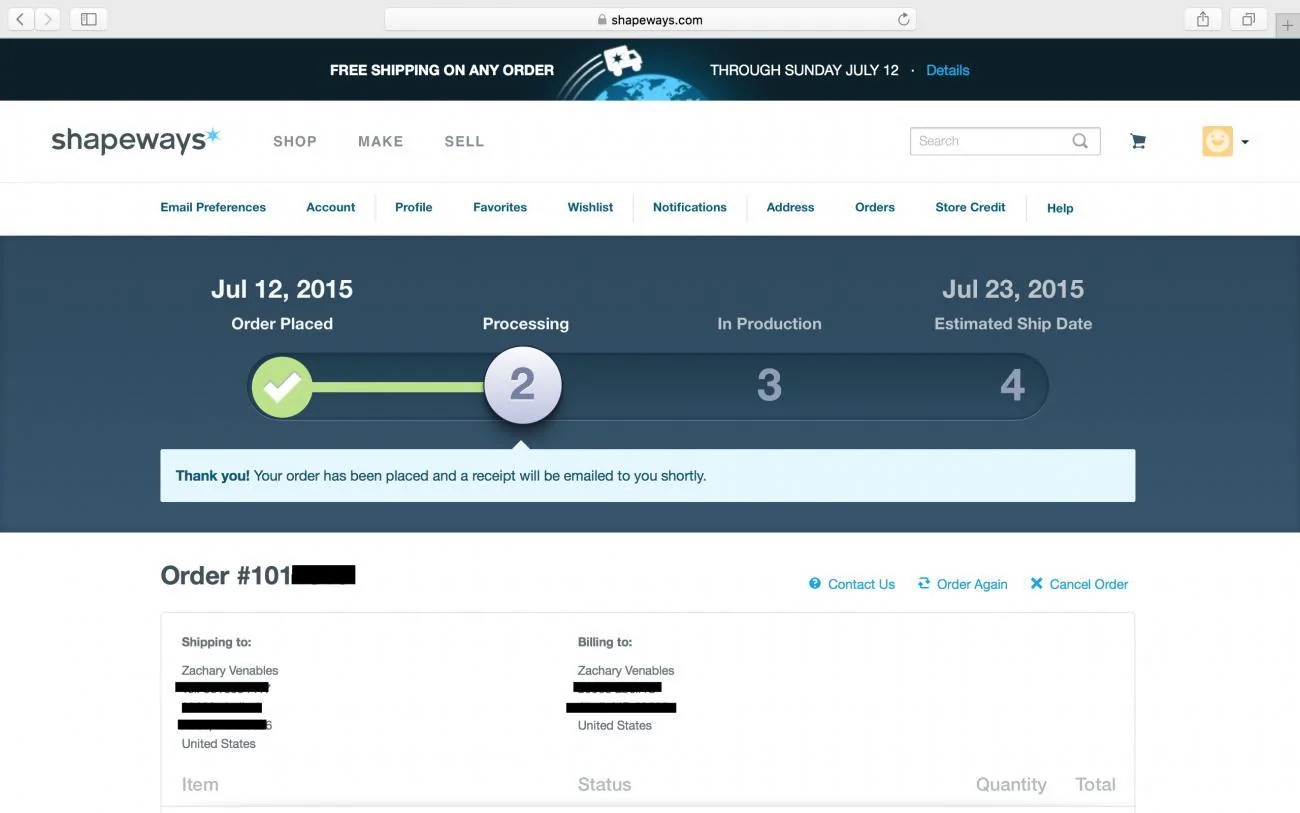Click the step 3 In Production marker

[x=769, y=385]
